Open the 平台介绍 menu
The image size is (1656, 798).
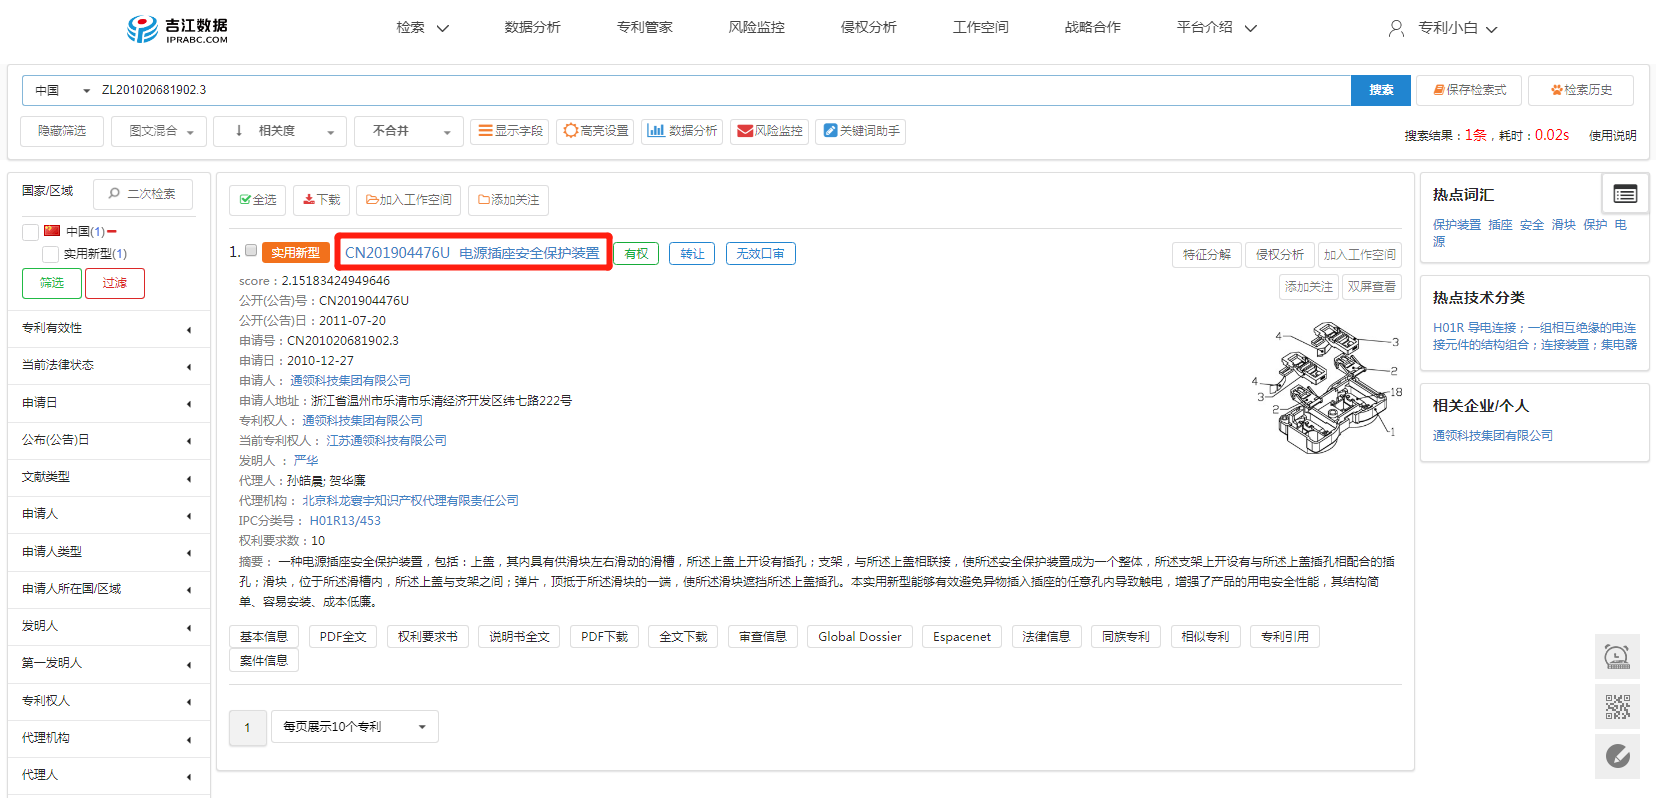click(1216, 28)
